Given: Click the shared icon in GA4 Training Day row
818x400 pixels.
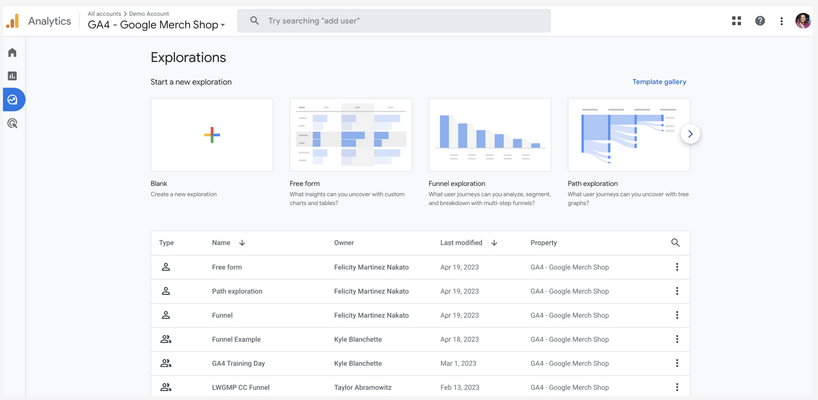Looking at the screenshot, I should pos(166,363).
